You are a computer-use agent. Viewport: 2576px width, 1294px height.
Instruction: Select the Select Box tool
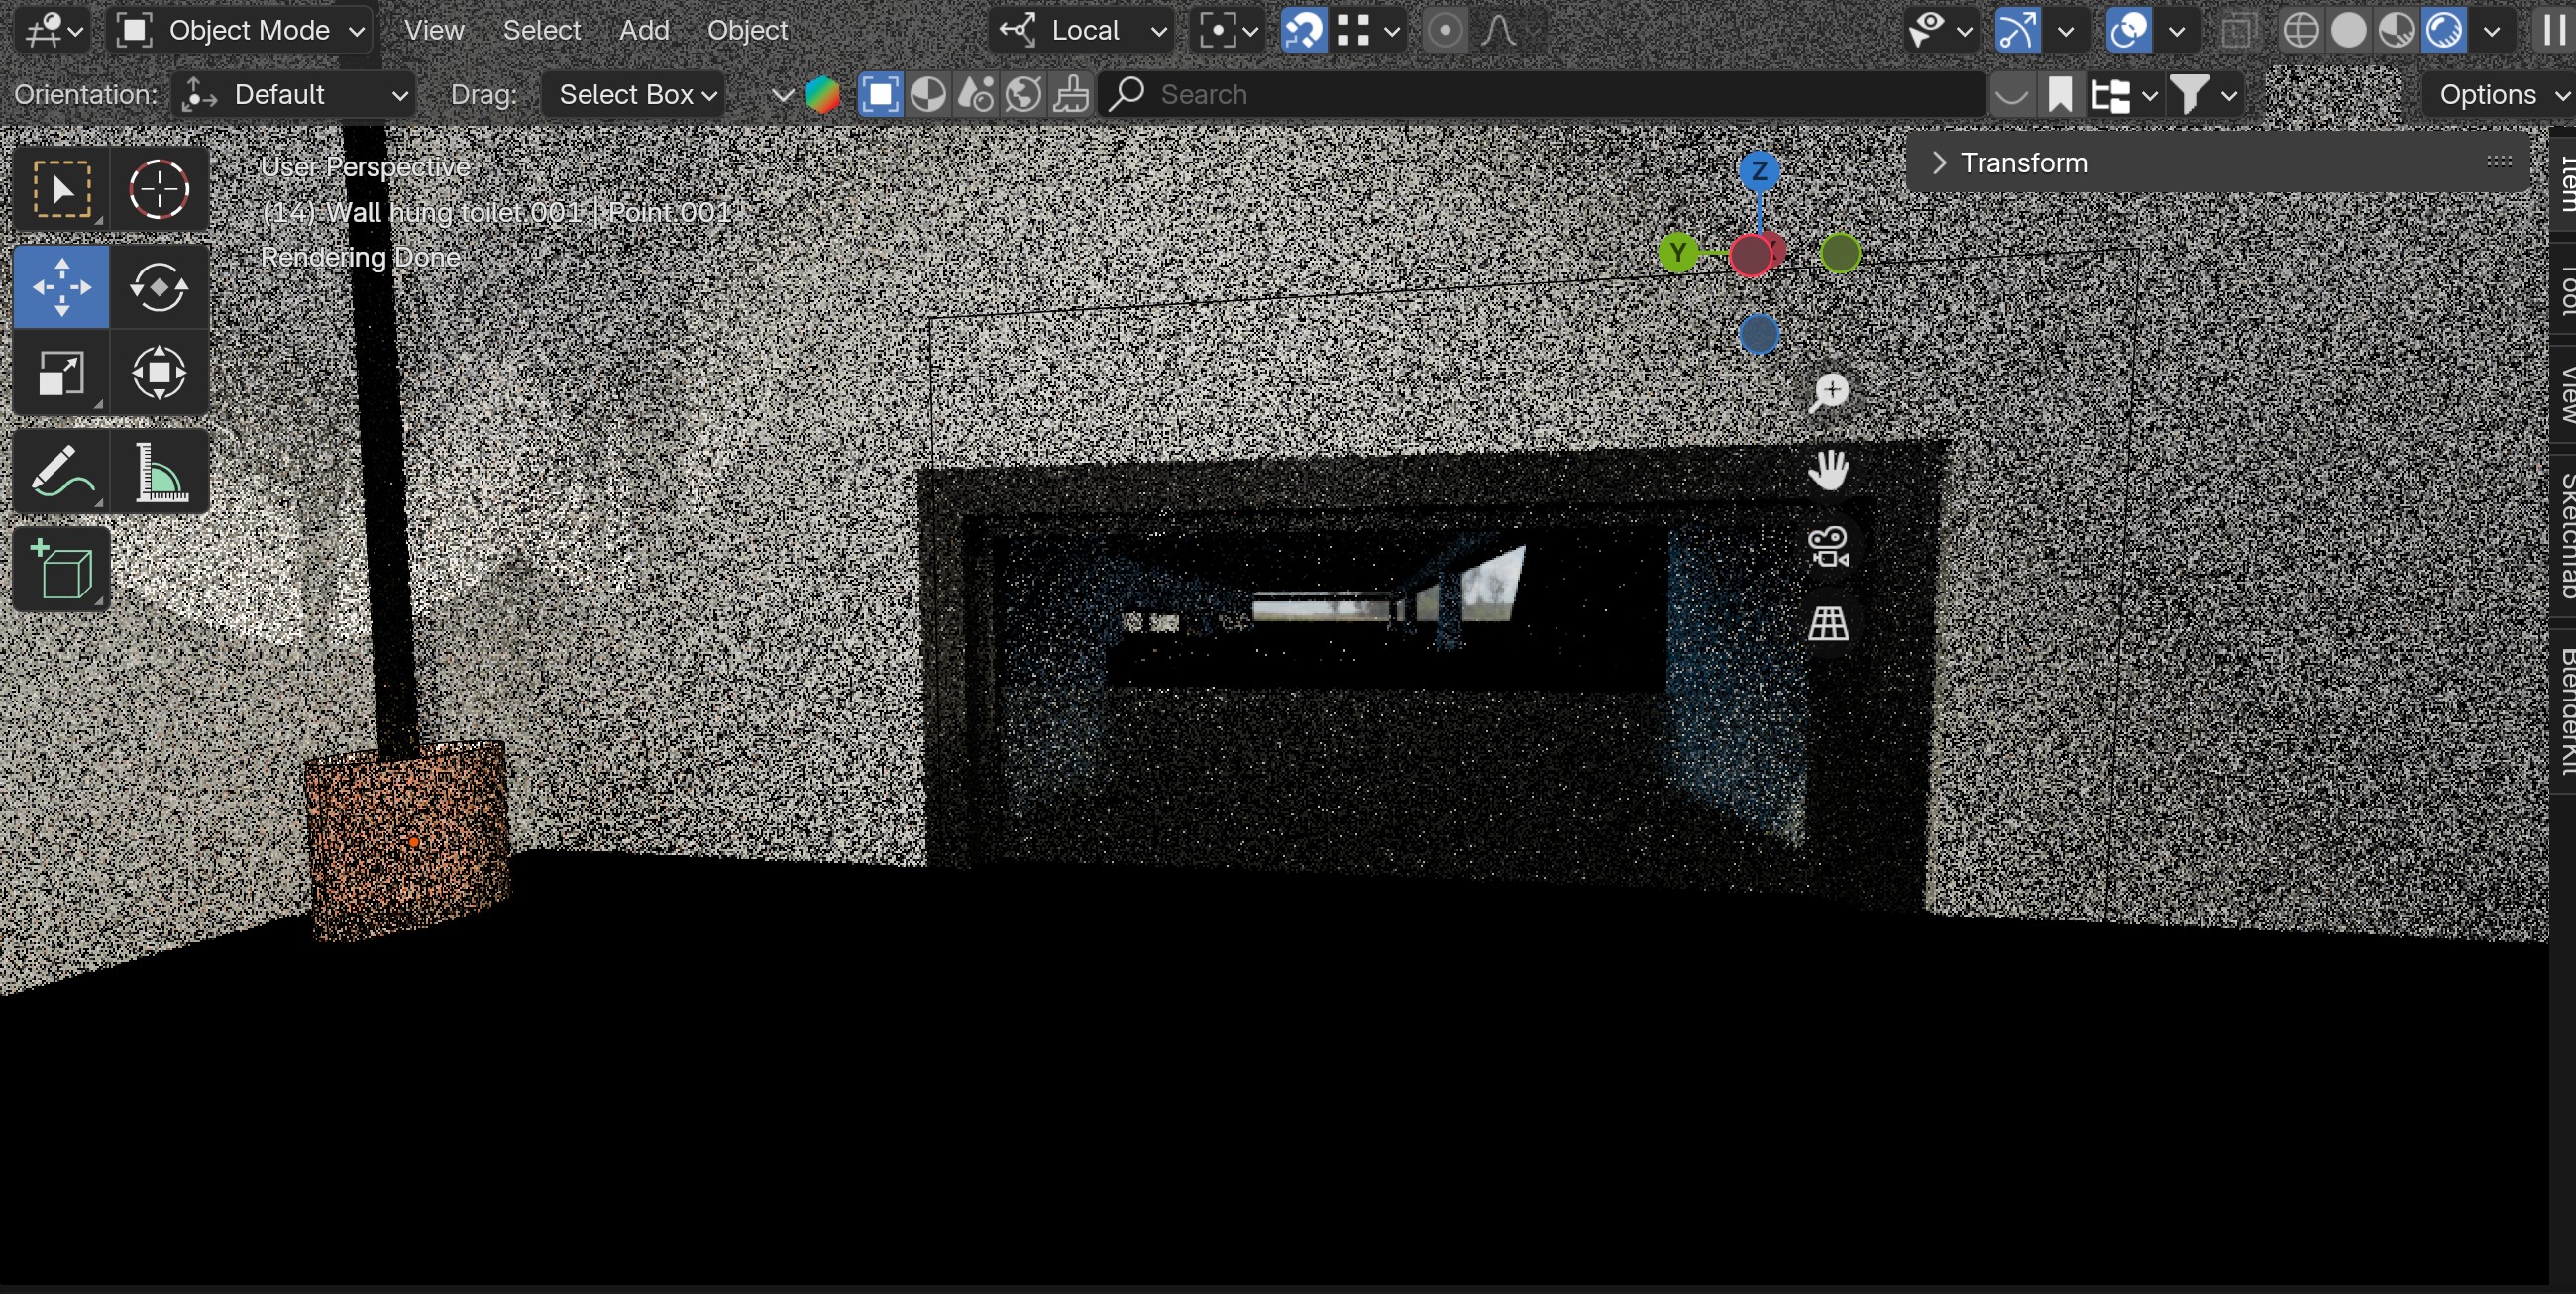(x=62, y=189)
